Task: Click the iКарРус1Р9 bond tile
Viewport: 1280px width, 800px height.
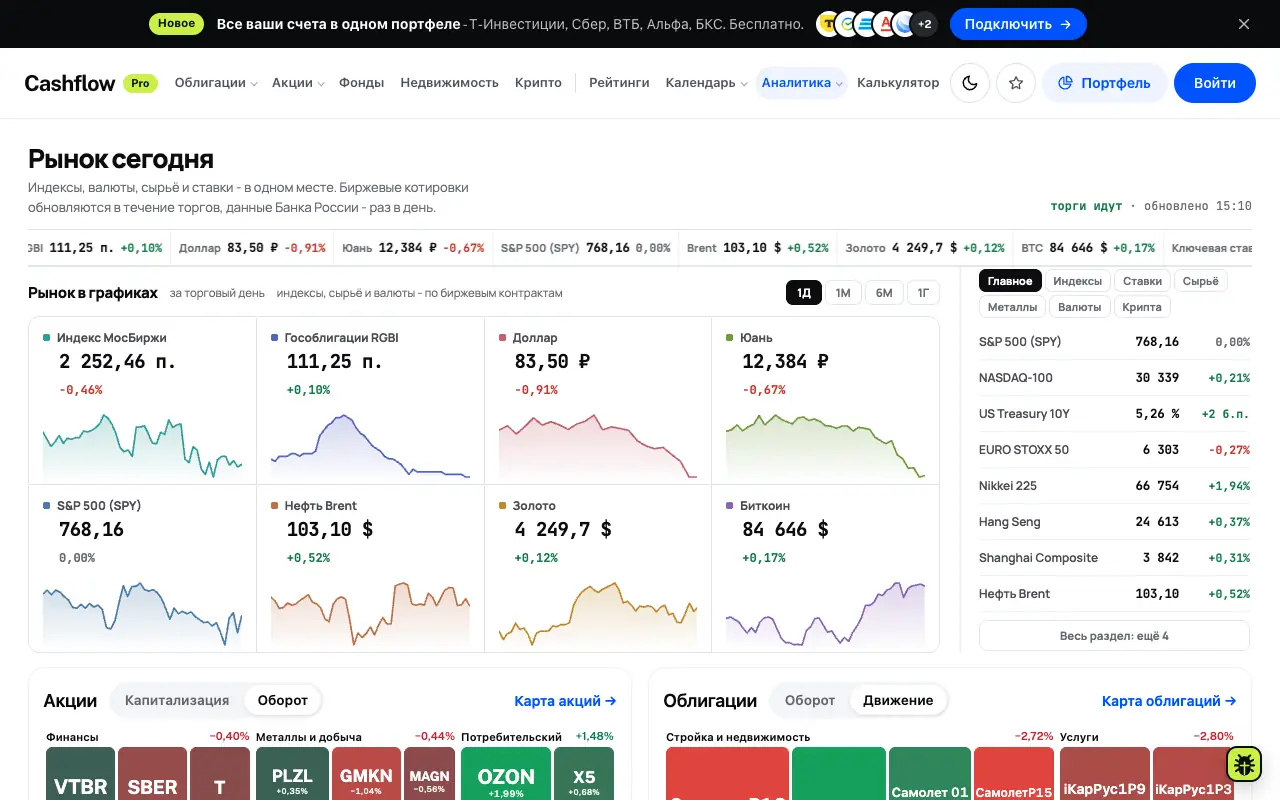Action: 1105,774
